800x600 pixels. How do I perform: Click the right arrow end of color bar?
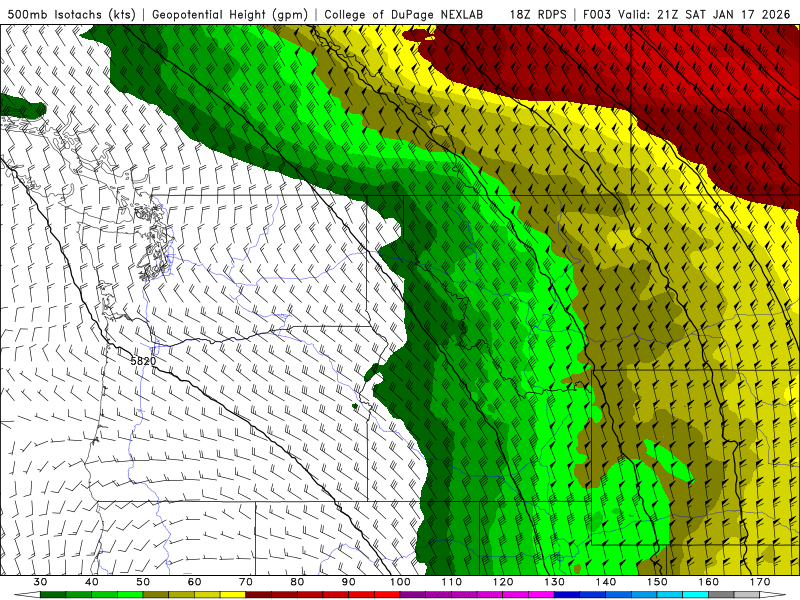click(773, 595)
